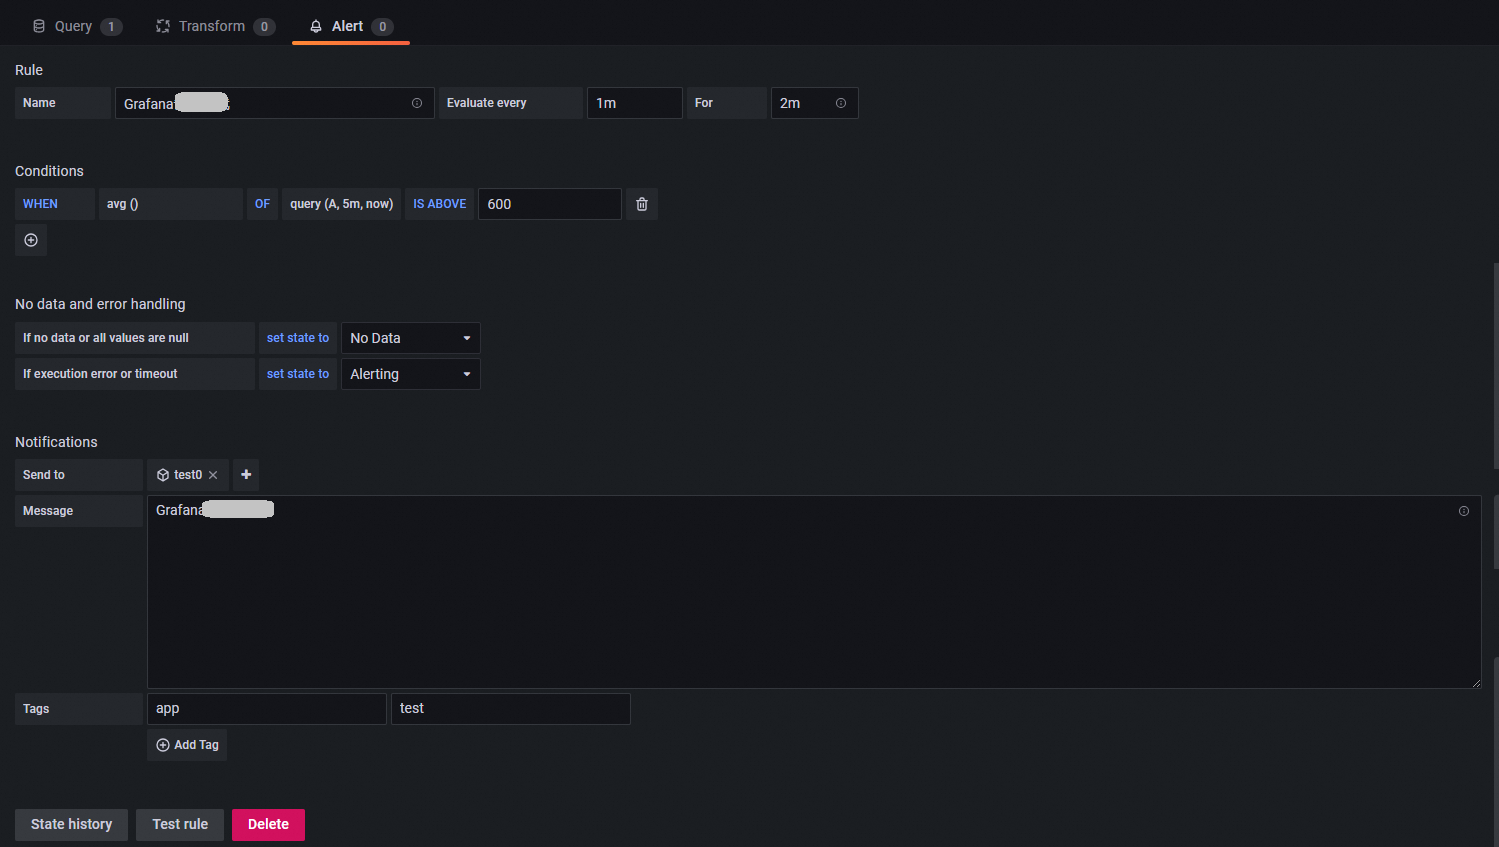Click the Test rule button

coord(180,825)
